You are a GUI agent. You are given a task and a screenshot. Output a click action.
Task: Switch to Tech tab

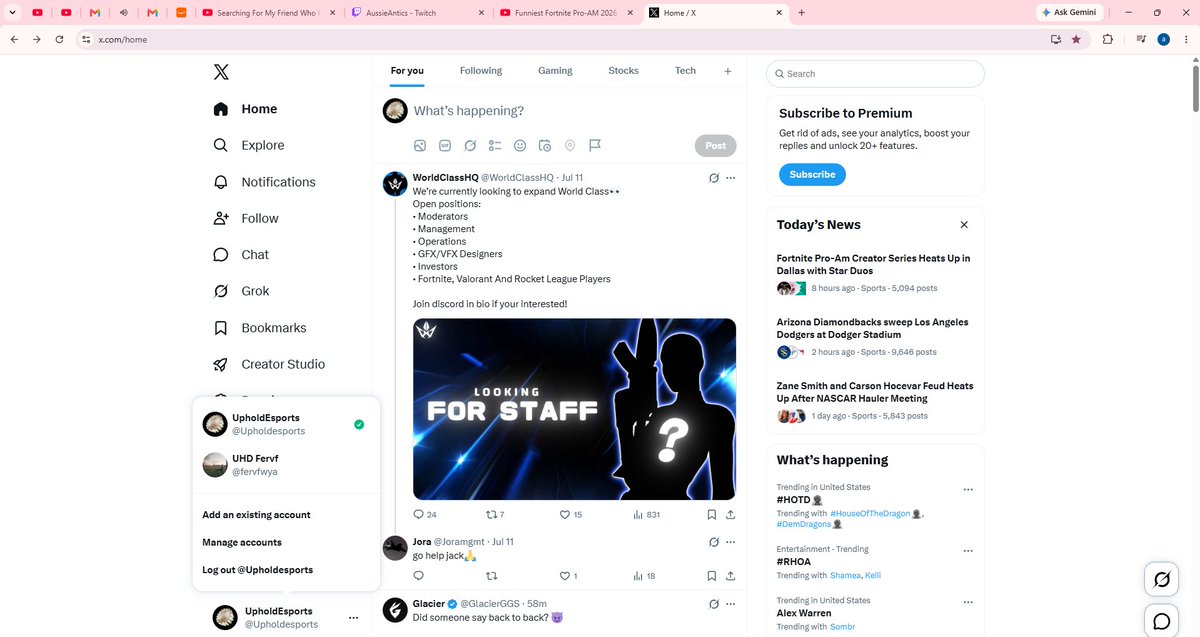tap(685, 71)
